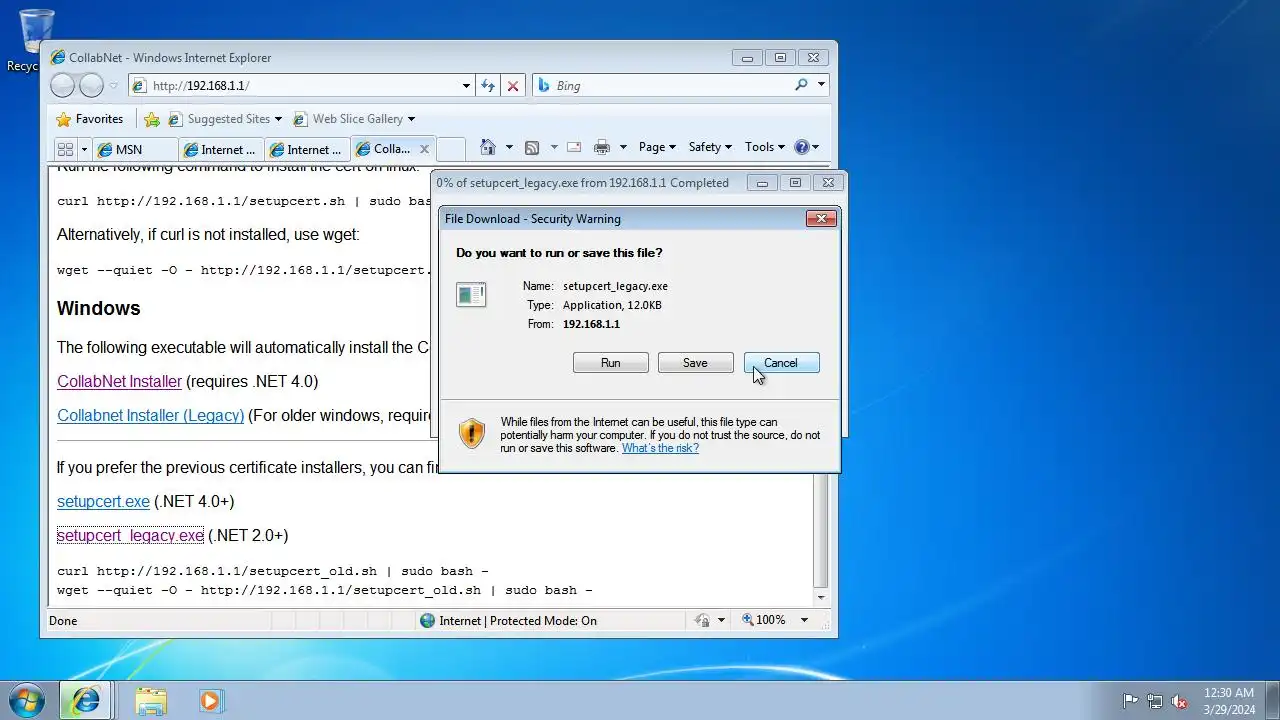Launch Windows Media Player from taskbar
This screenshot has height=720, width=1280.
(210, 700)
